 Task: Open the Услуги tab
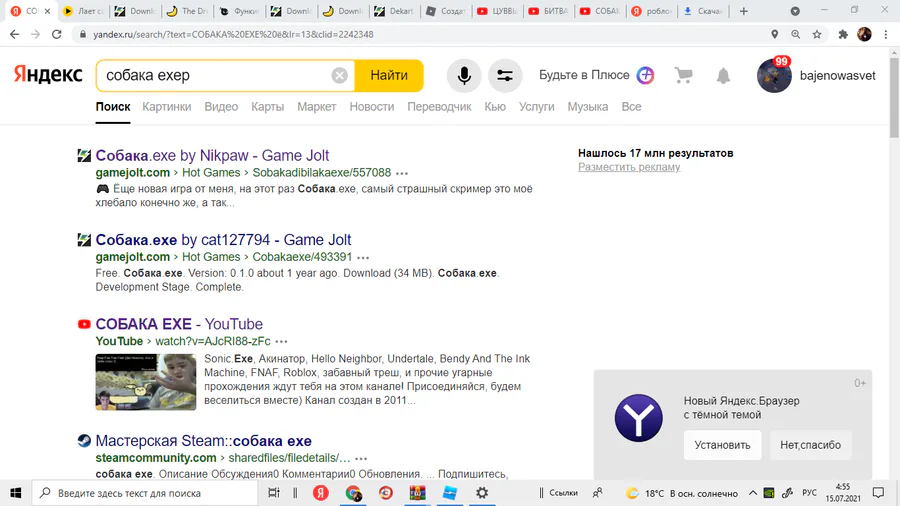tap(537, 107)
